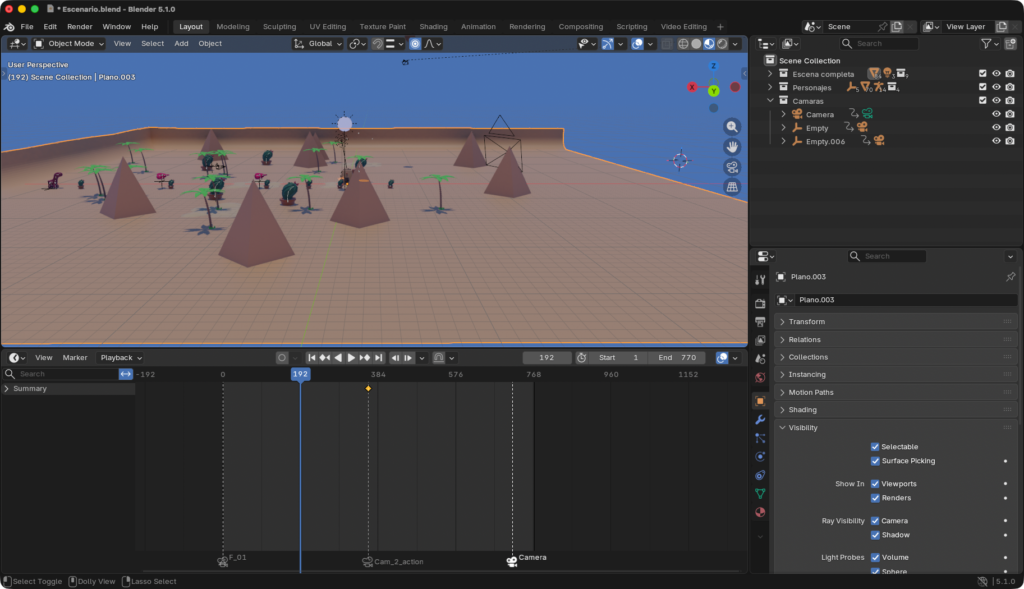Toggle camera view using the viewport camera icon
Image resolution: width=1024 pixels, height=589 pixels.
click(x=732, y=167)
